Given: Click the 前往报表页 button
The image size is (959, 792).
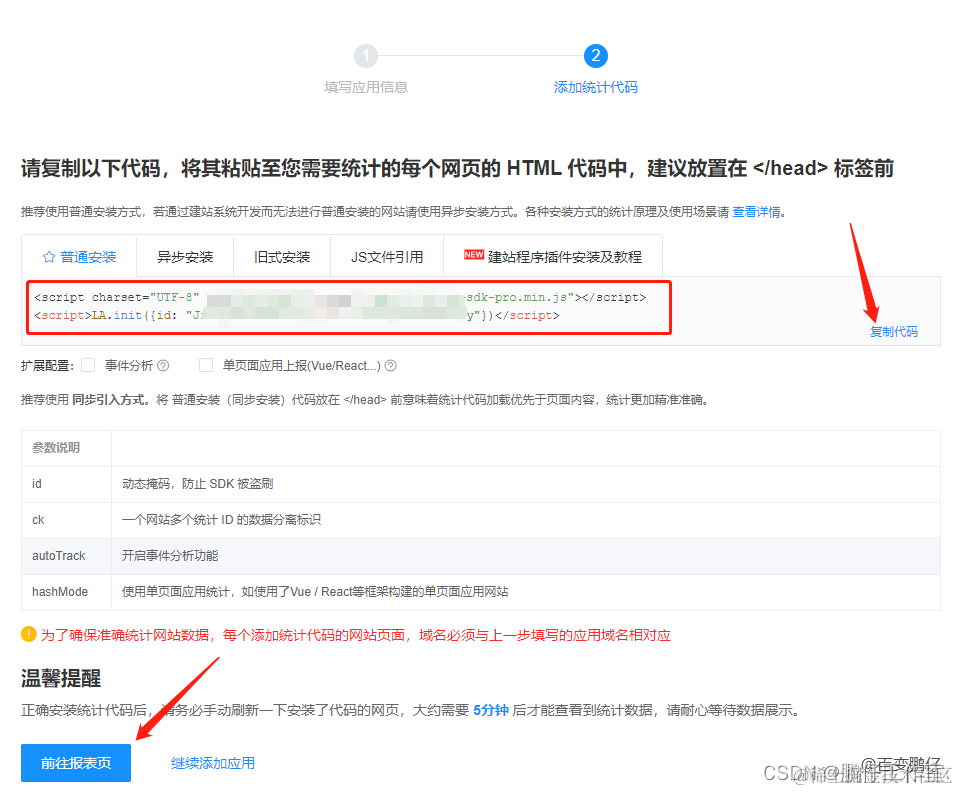Looking at the screenshot, I should (76, 763).
